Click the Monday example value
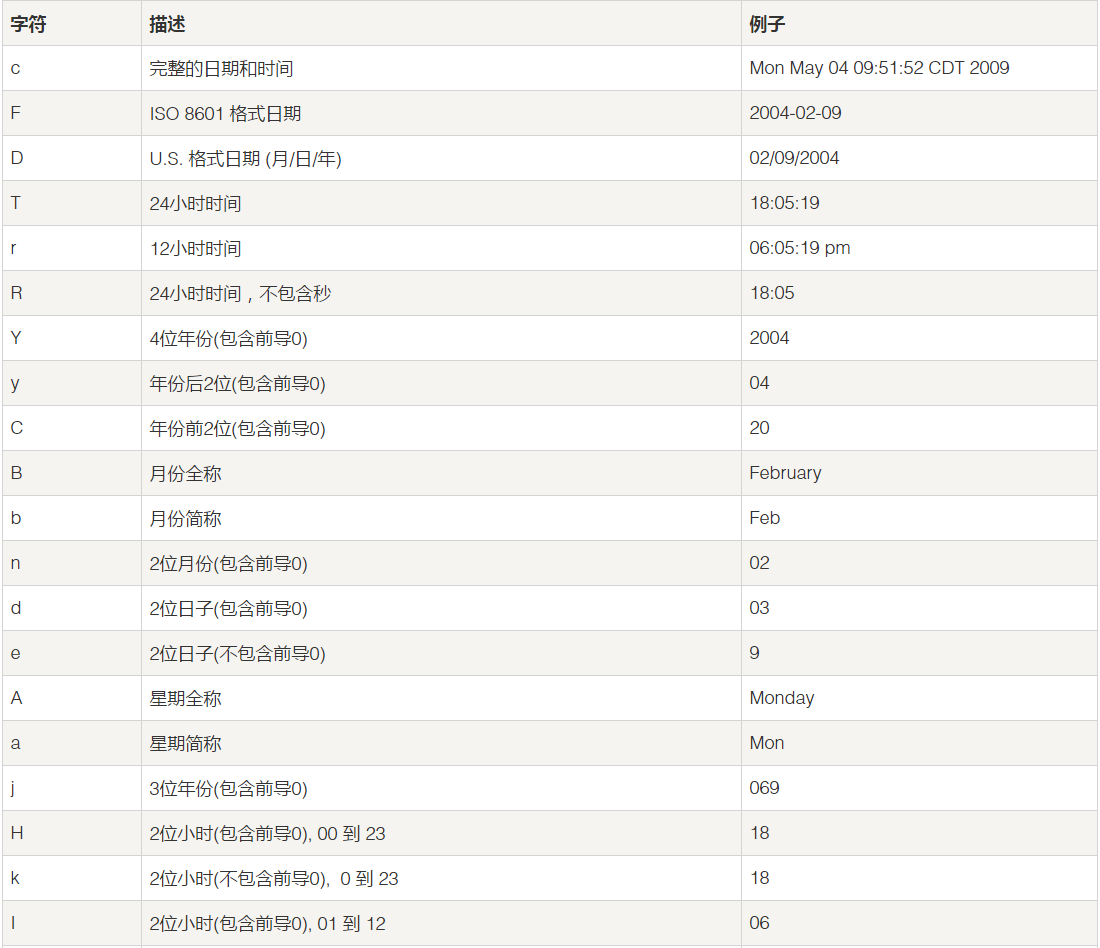Viewport: 1100px width, 948px height. 781,698
